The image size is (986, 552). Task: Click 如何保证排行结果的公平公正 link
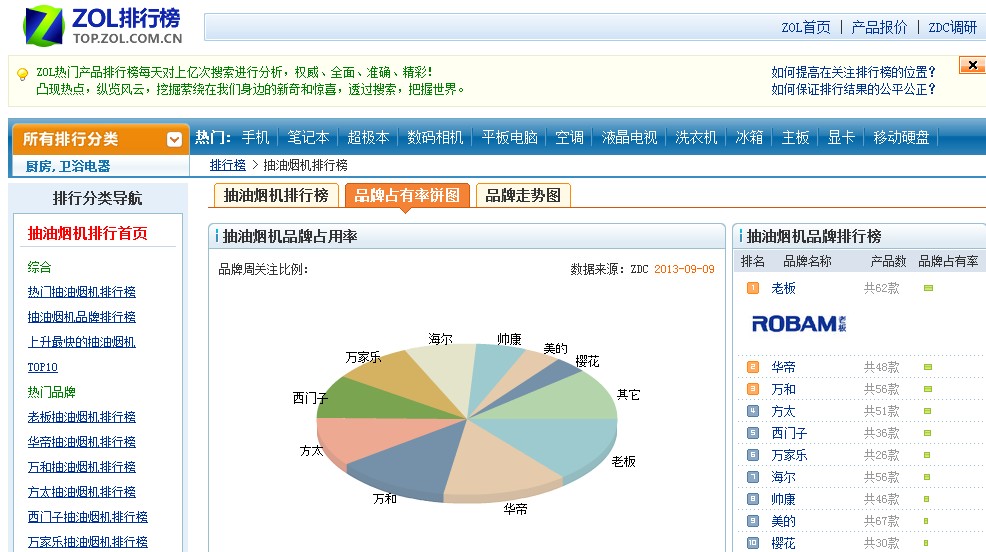pyautogui.click(x=853, y=89)
